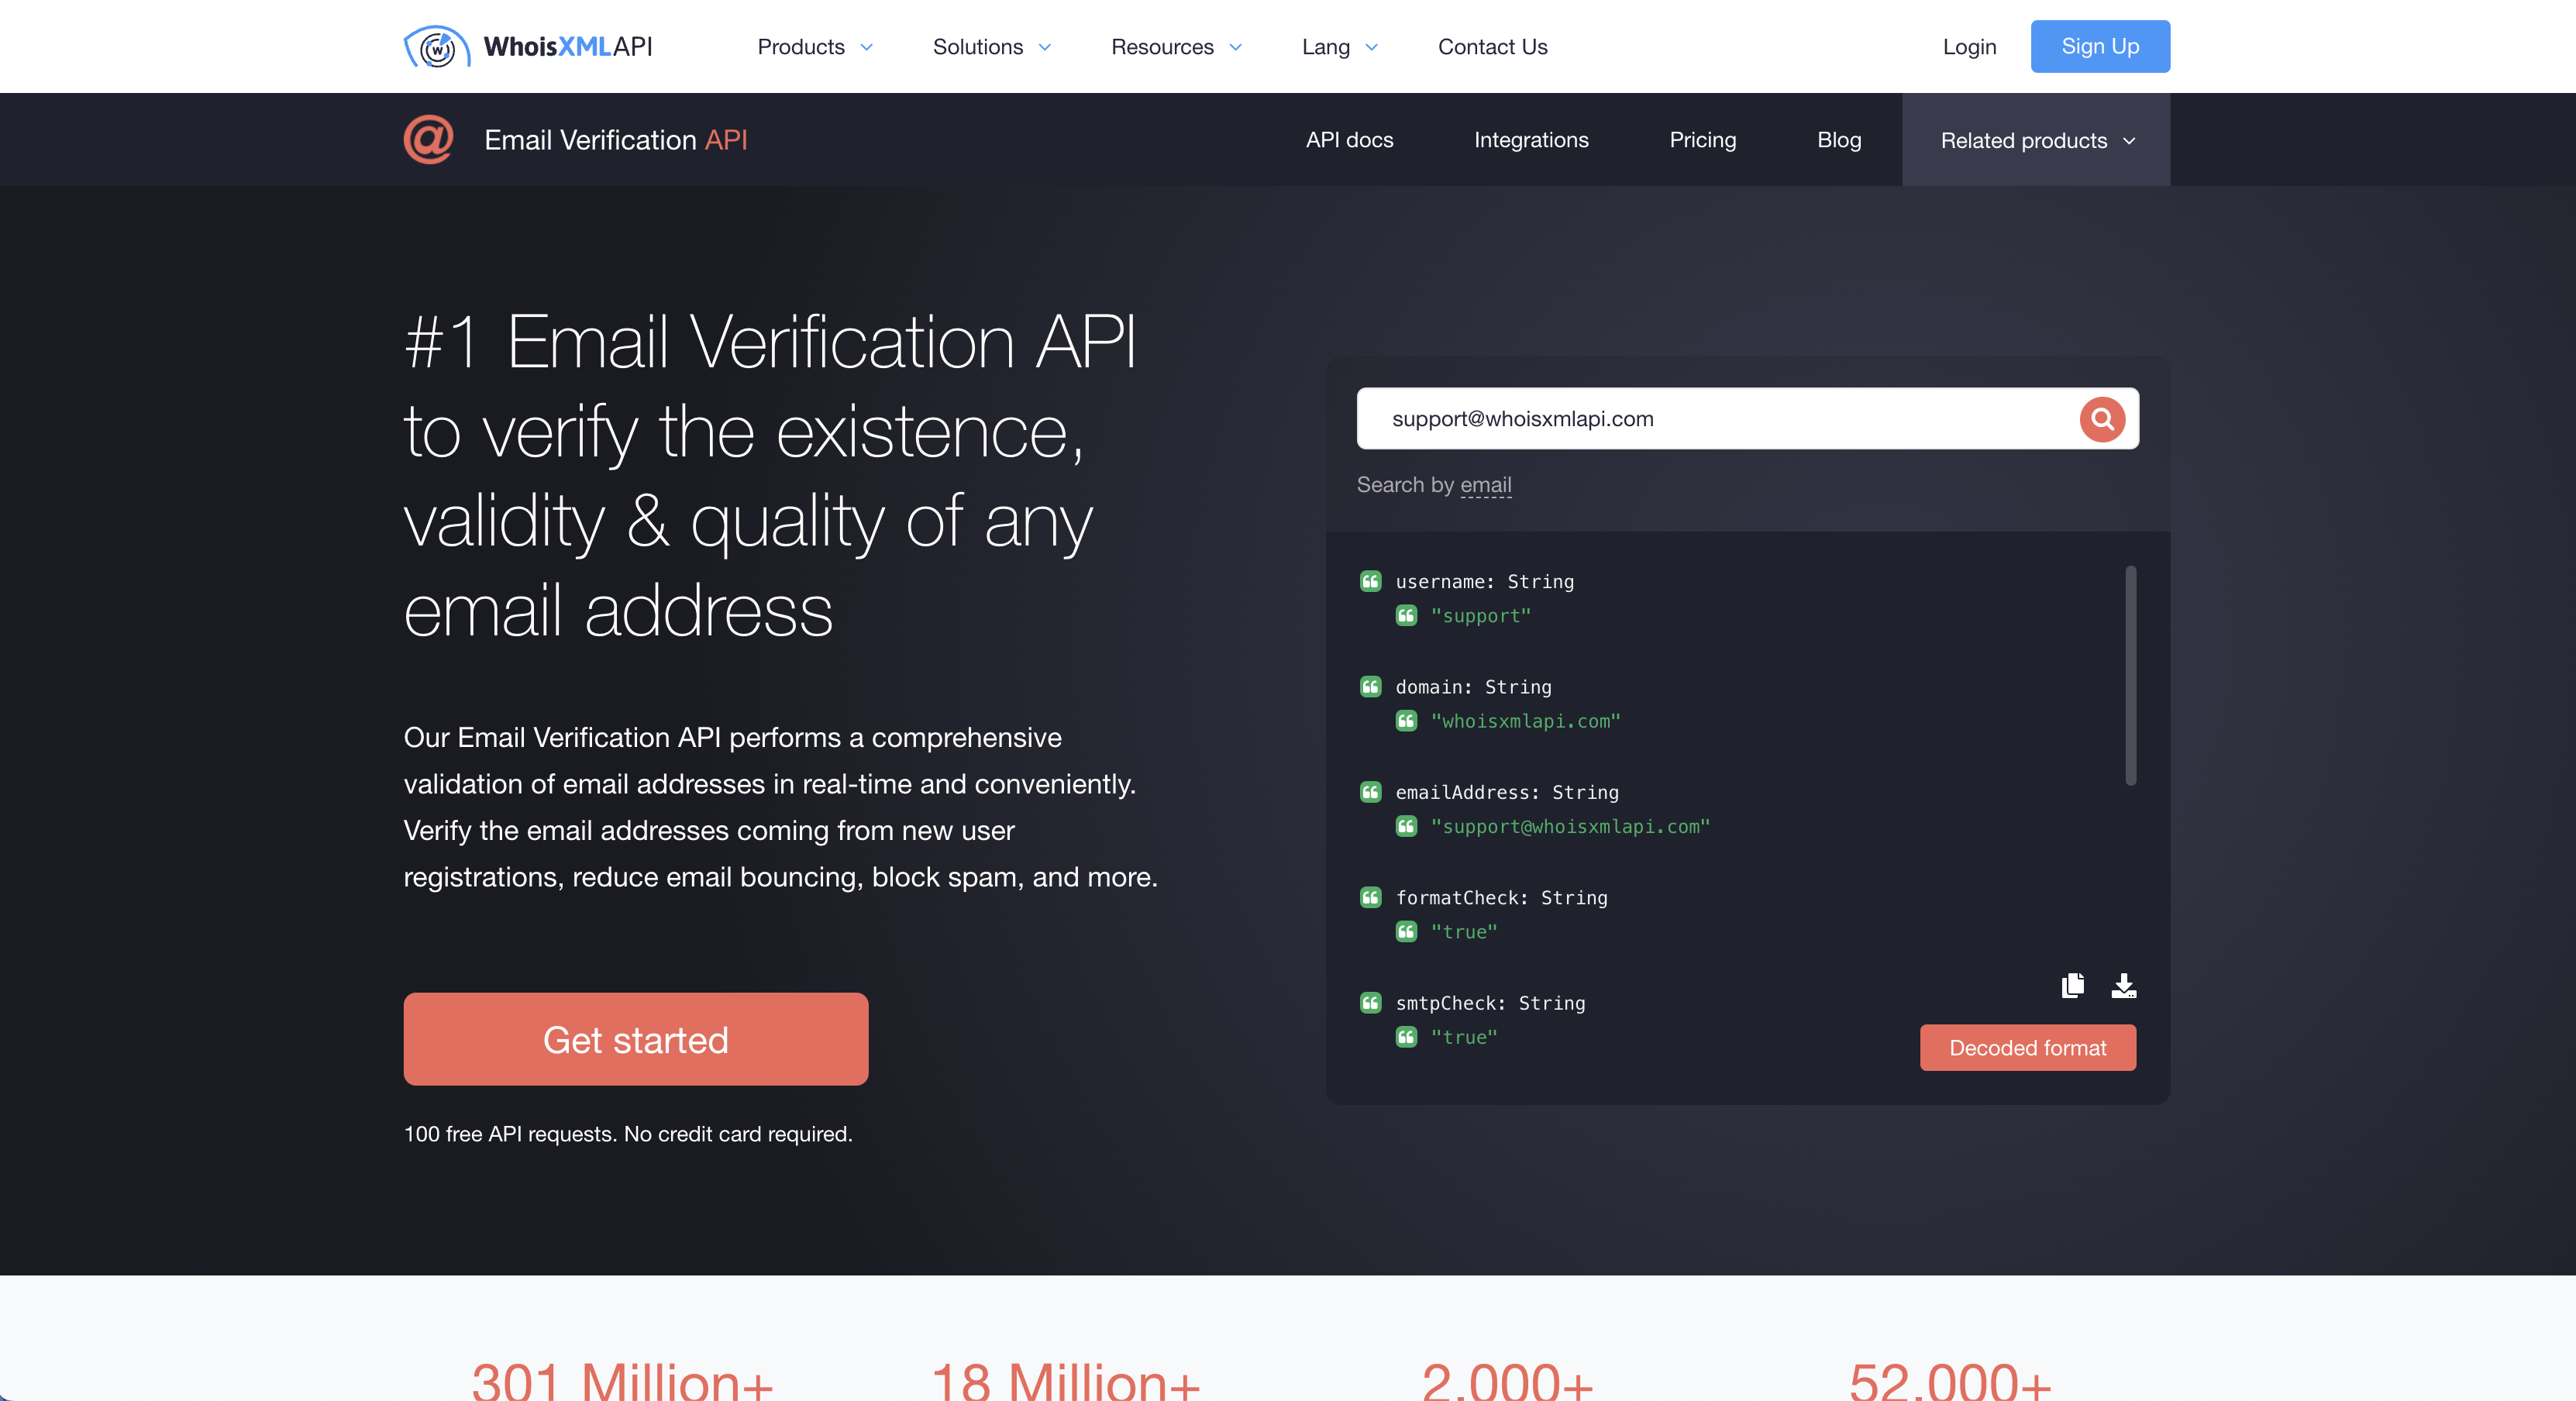Click the "support" username value text
Viewport: 2576px width, 1401px height.
1480,616
